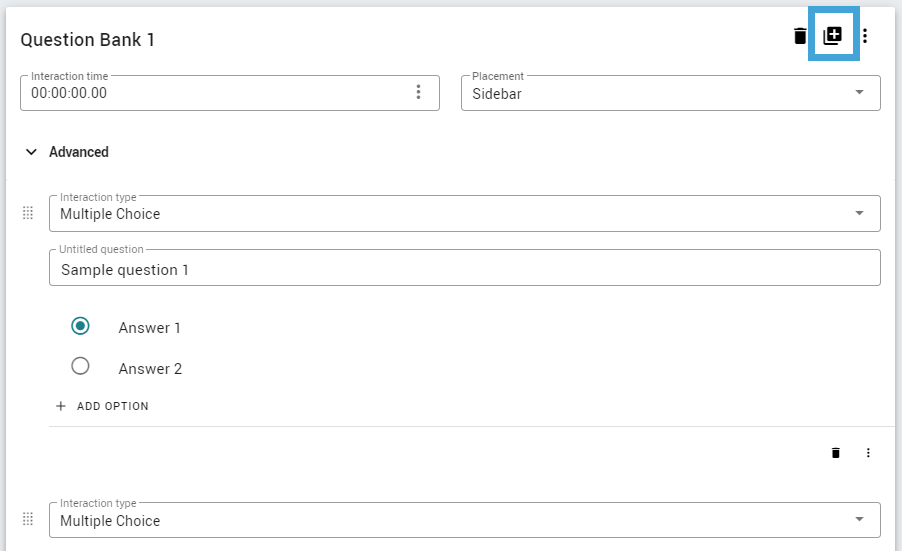Grab the drag handle of first question

(28, 213)
